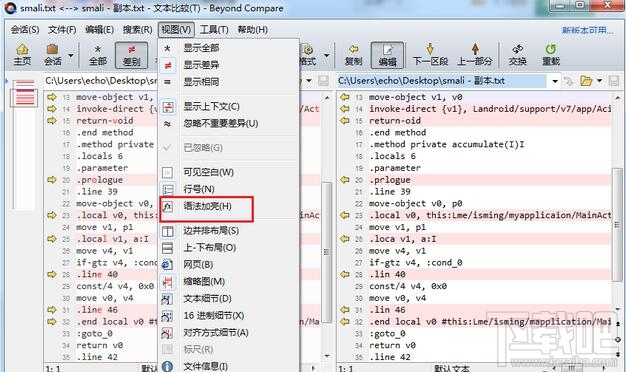Open 文件信息(I) file info
The image size is (626, 372).
coord(228,366)
